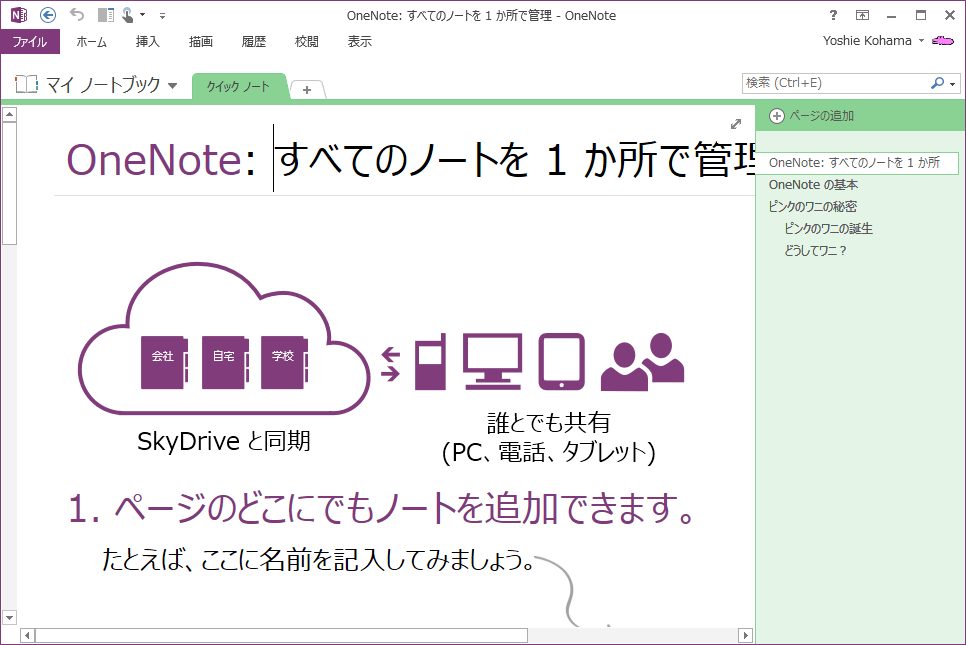Viewport: 966px width, 645px height.
Task: Click the page title すべてのノートを 1 か所で管理
Action: pyautogui.click(x=515, y=160)
